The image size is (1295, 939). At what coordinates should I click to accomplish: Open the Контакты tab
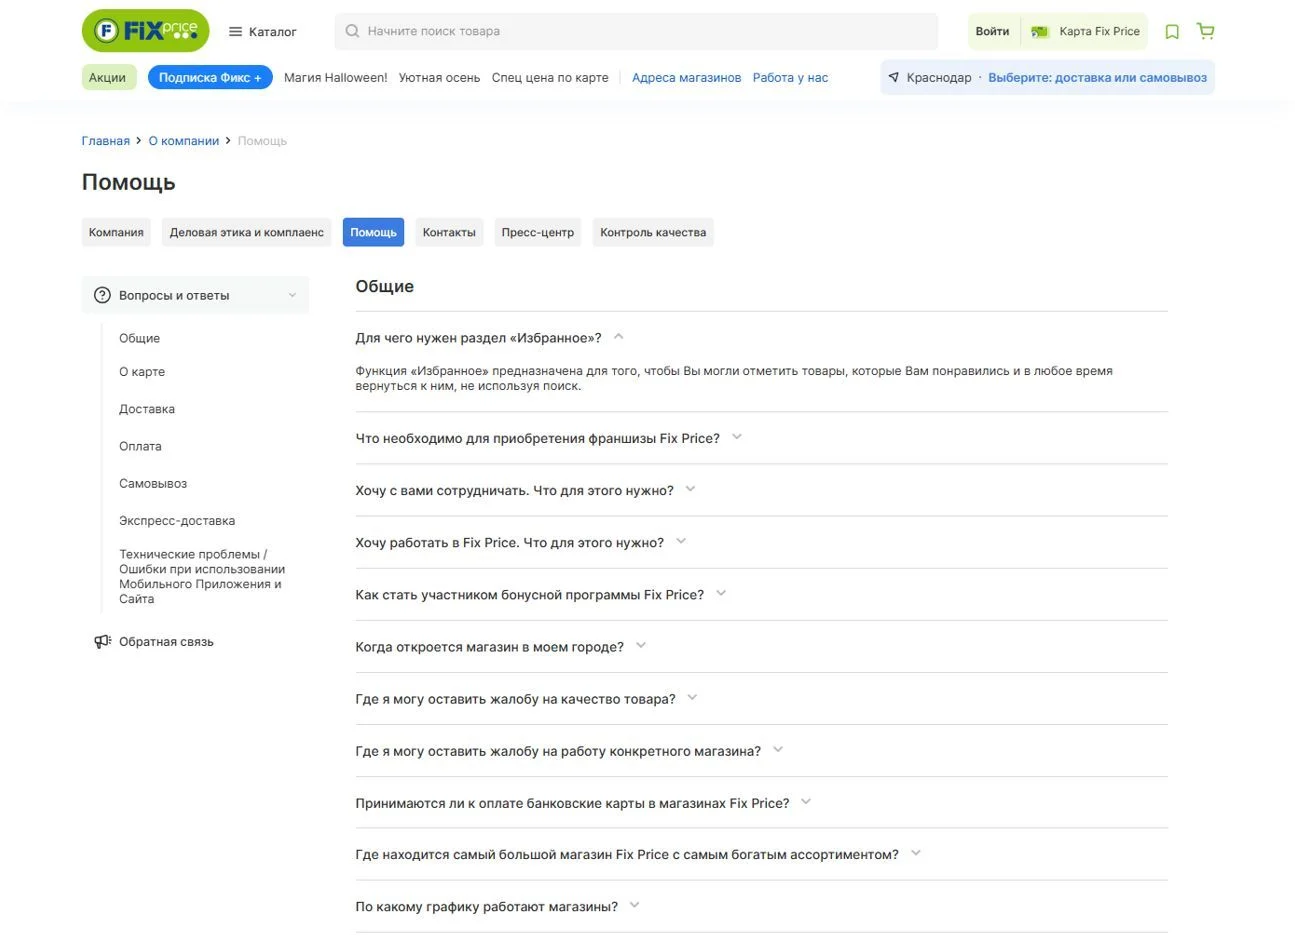tap(449, 232)
